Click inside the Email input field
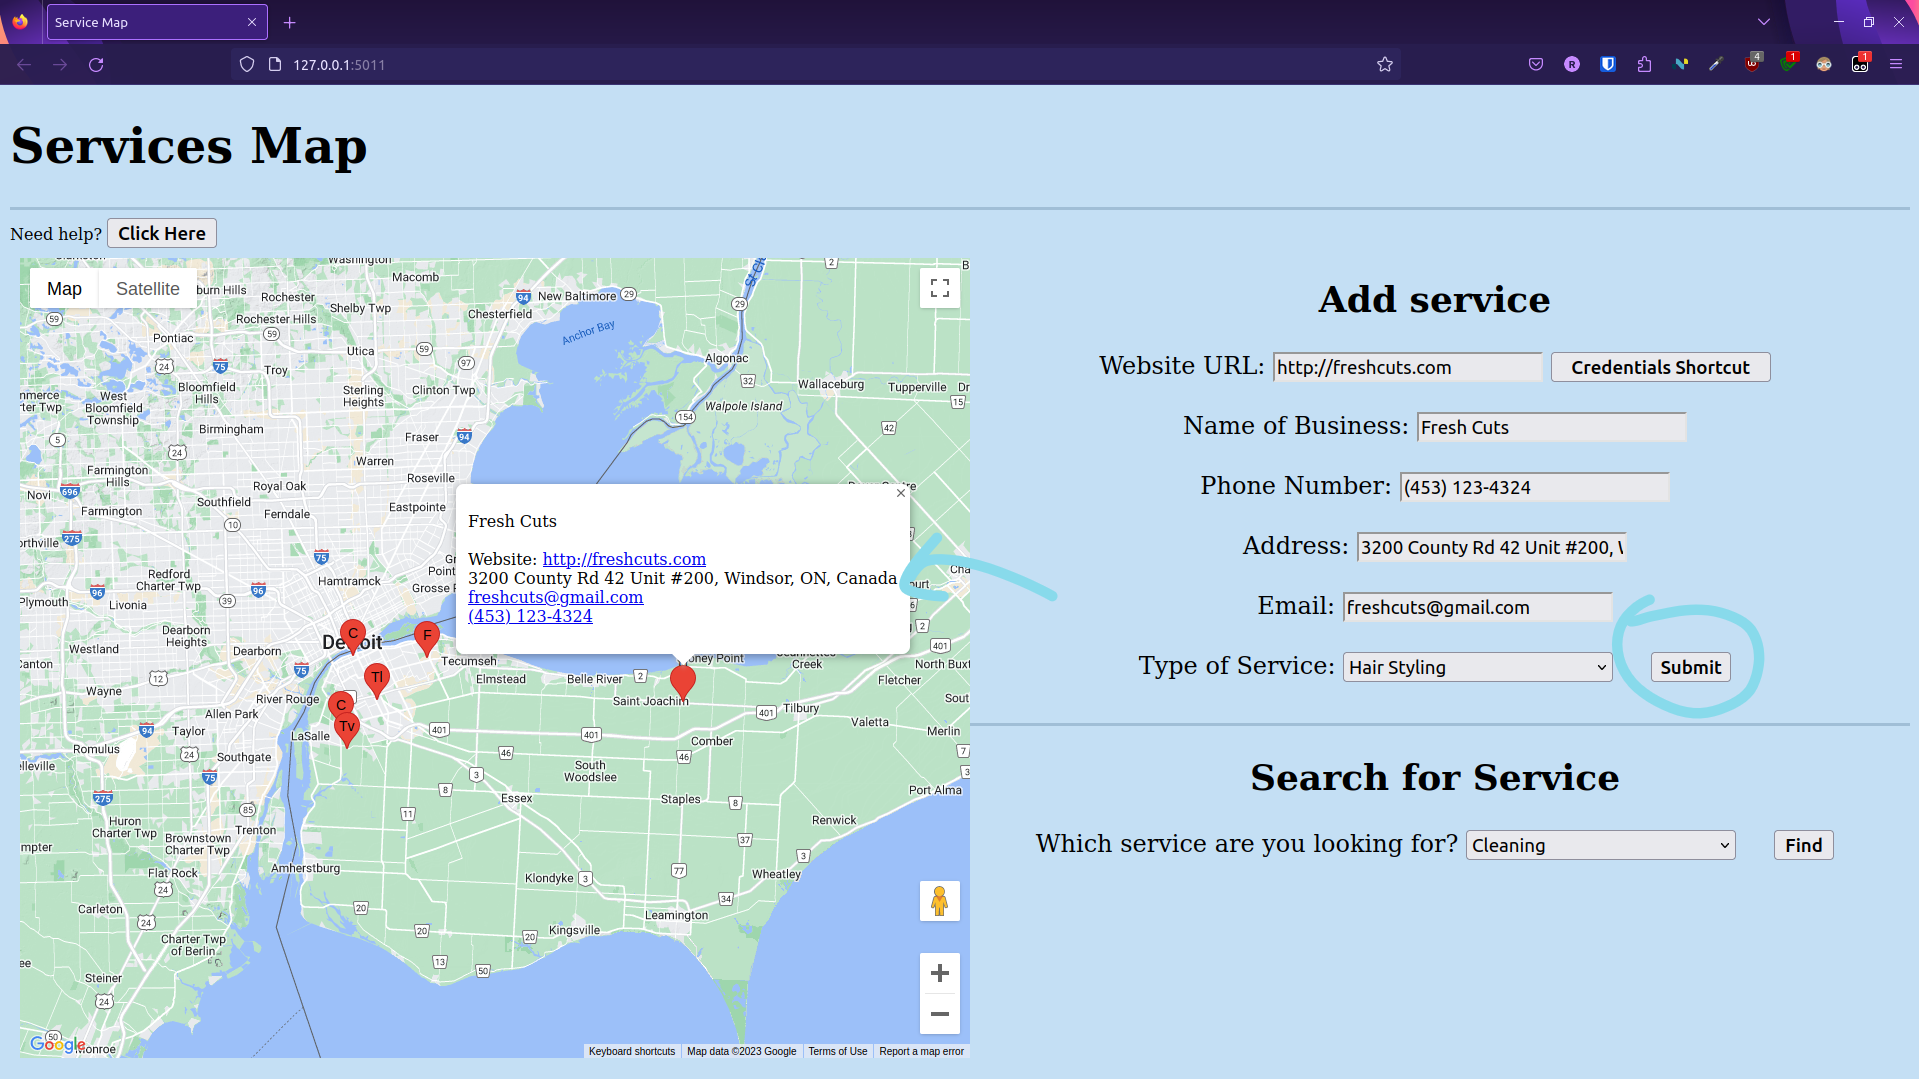 tap(1477, 607)
